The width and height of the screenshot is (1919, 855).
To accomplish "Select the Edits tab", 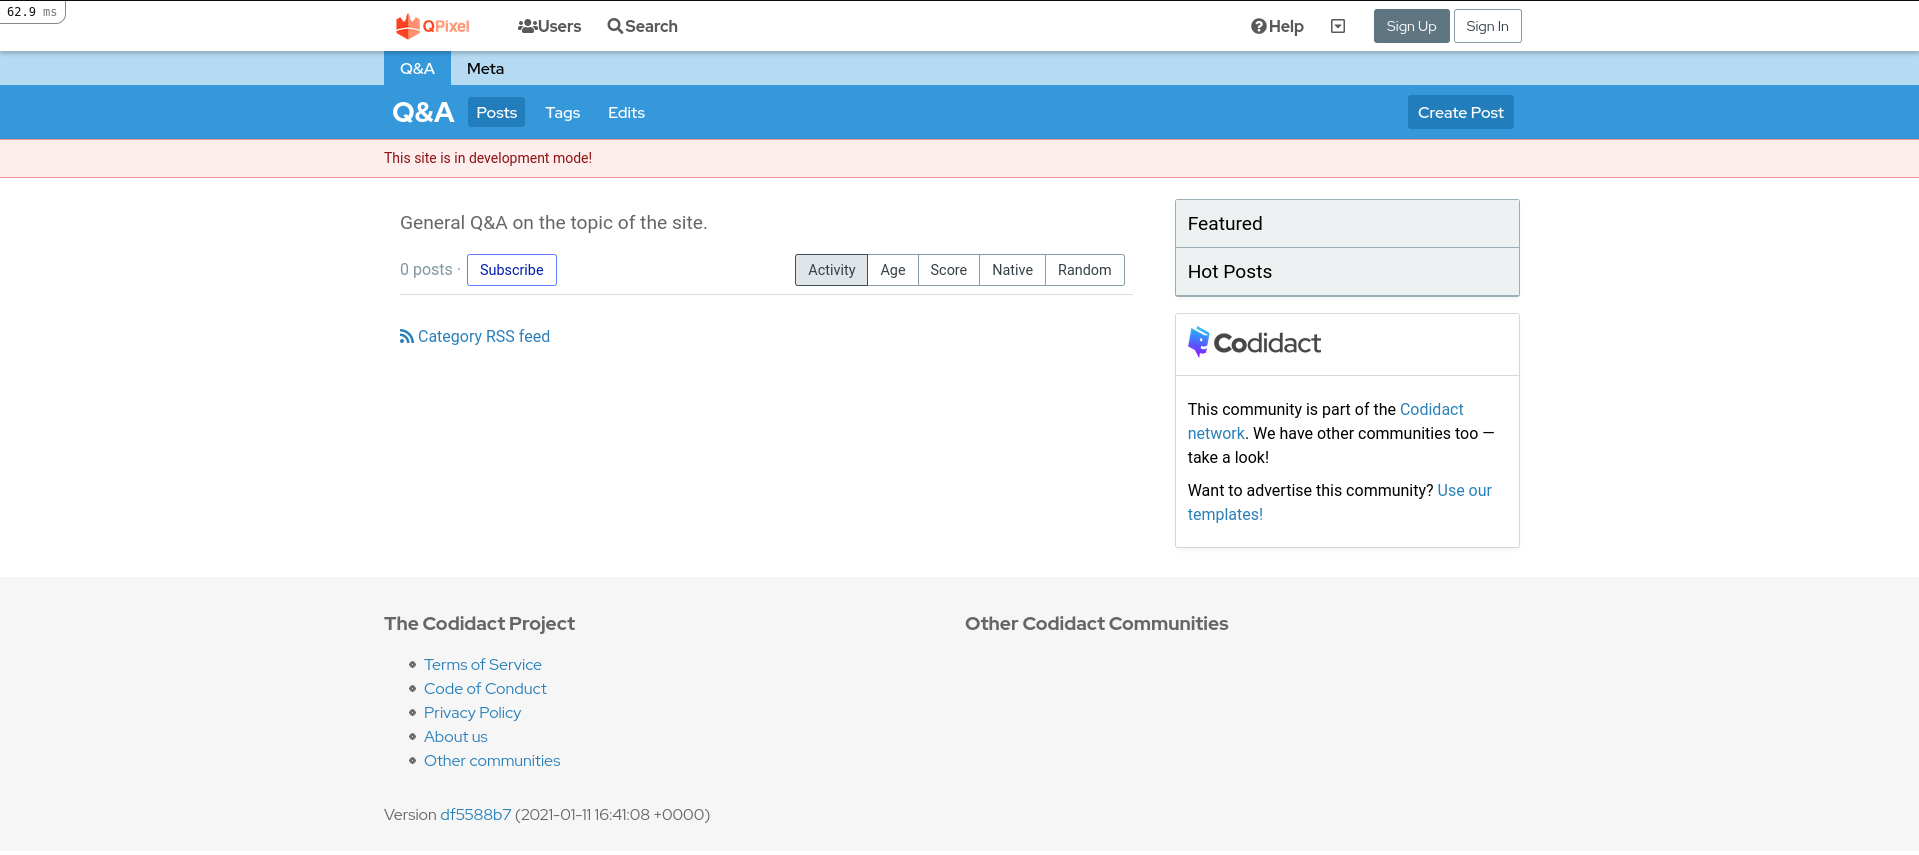I will point(626,112).
